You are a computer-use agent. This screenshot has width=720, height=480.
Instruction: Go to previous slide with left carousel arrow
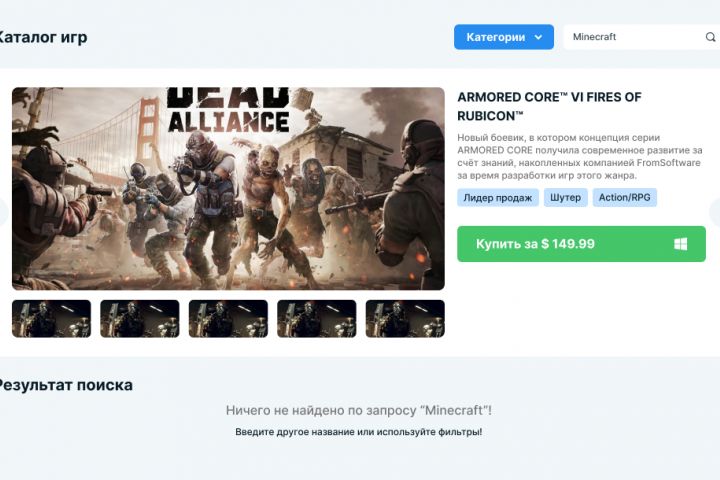[x=4, y=212]
